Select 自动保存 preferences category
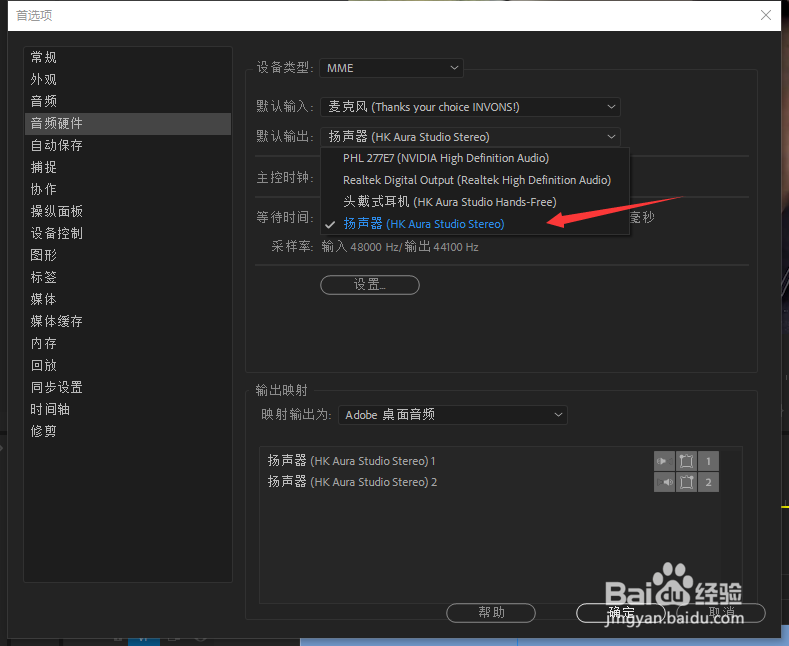 click(128, 145)
